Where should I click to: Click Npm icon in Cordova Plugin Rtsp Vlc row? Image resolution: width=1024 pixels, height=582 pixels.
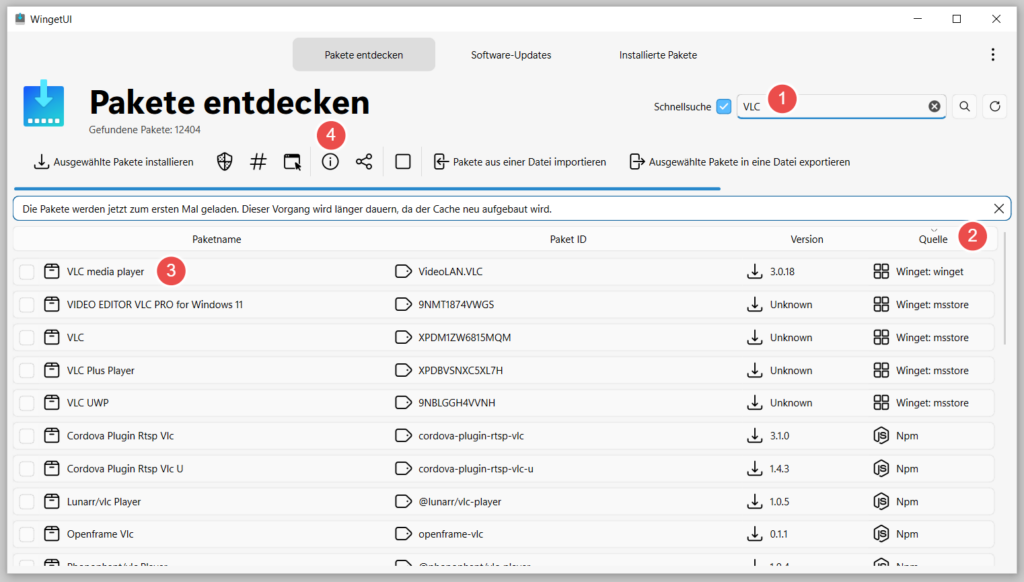coord(881,436)
